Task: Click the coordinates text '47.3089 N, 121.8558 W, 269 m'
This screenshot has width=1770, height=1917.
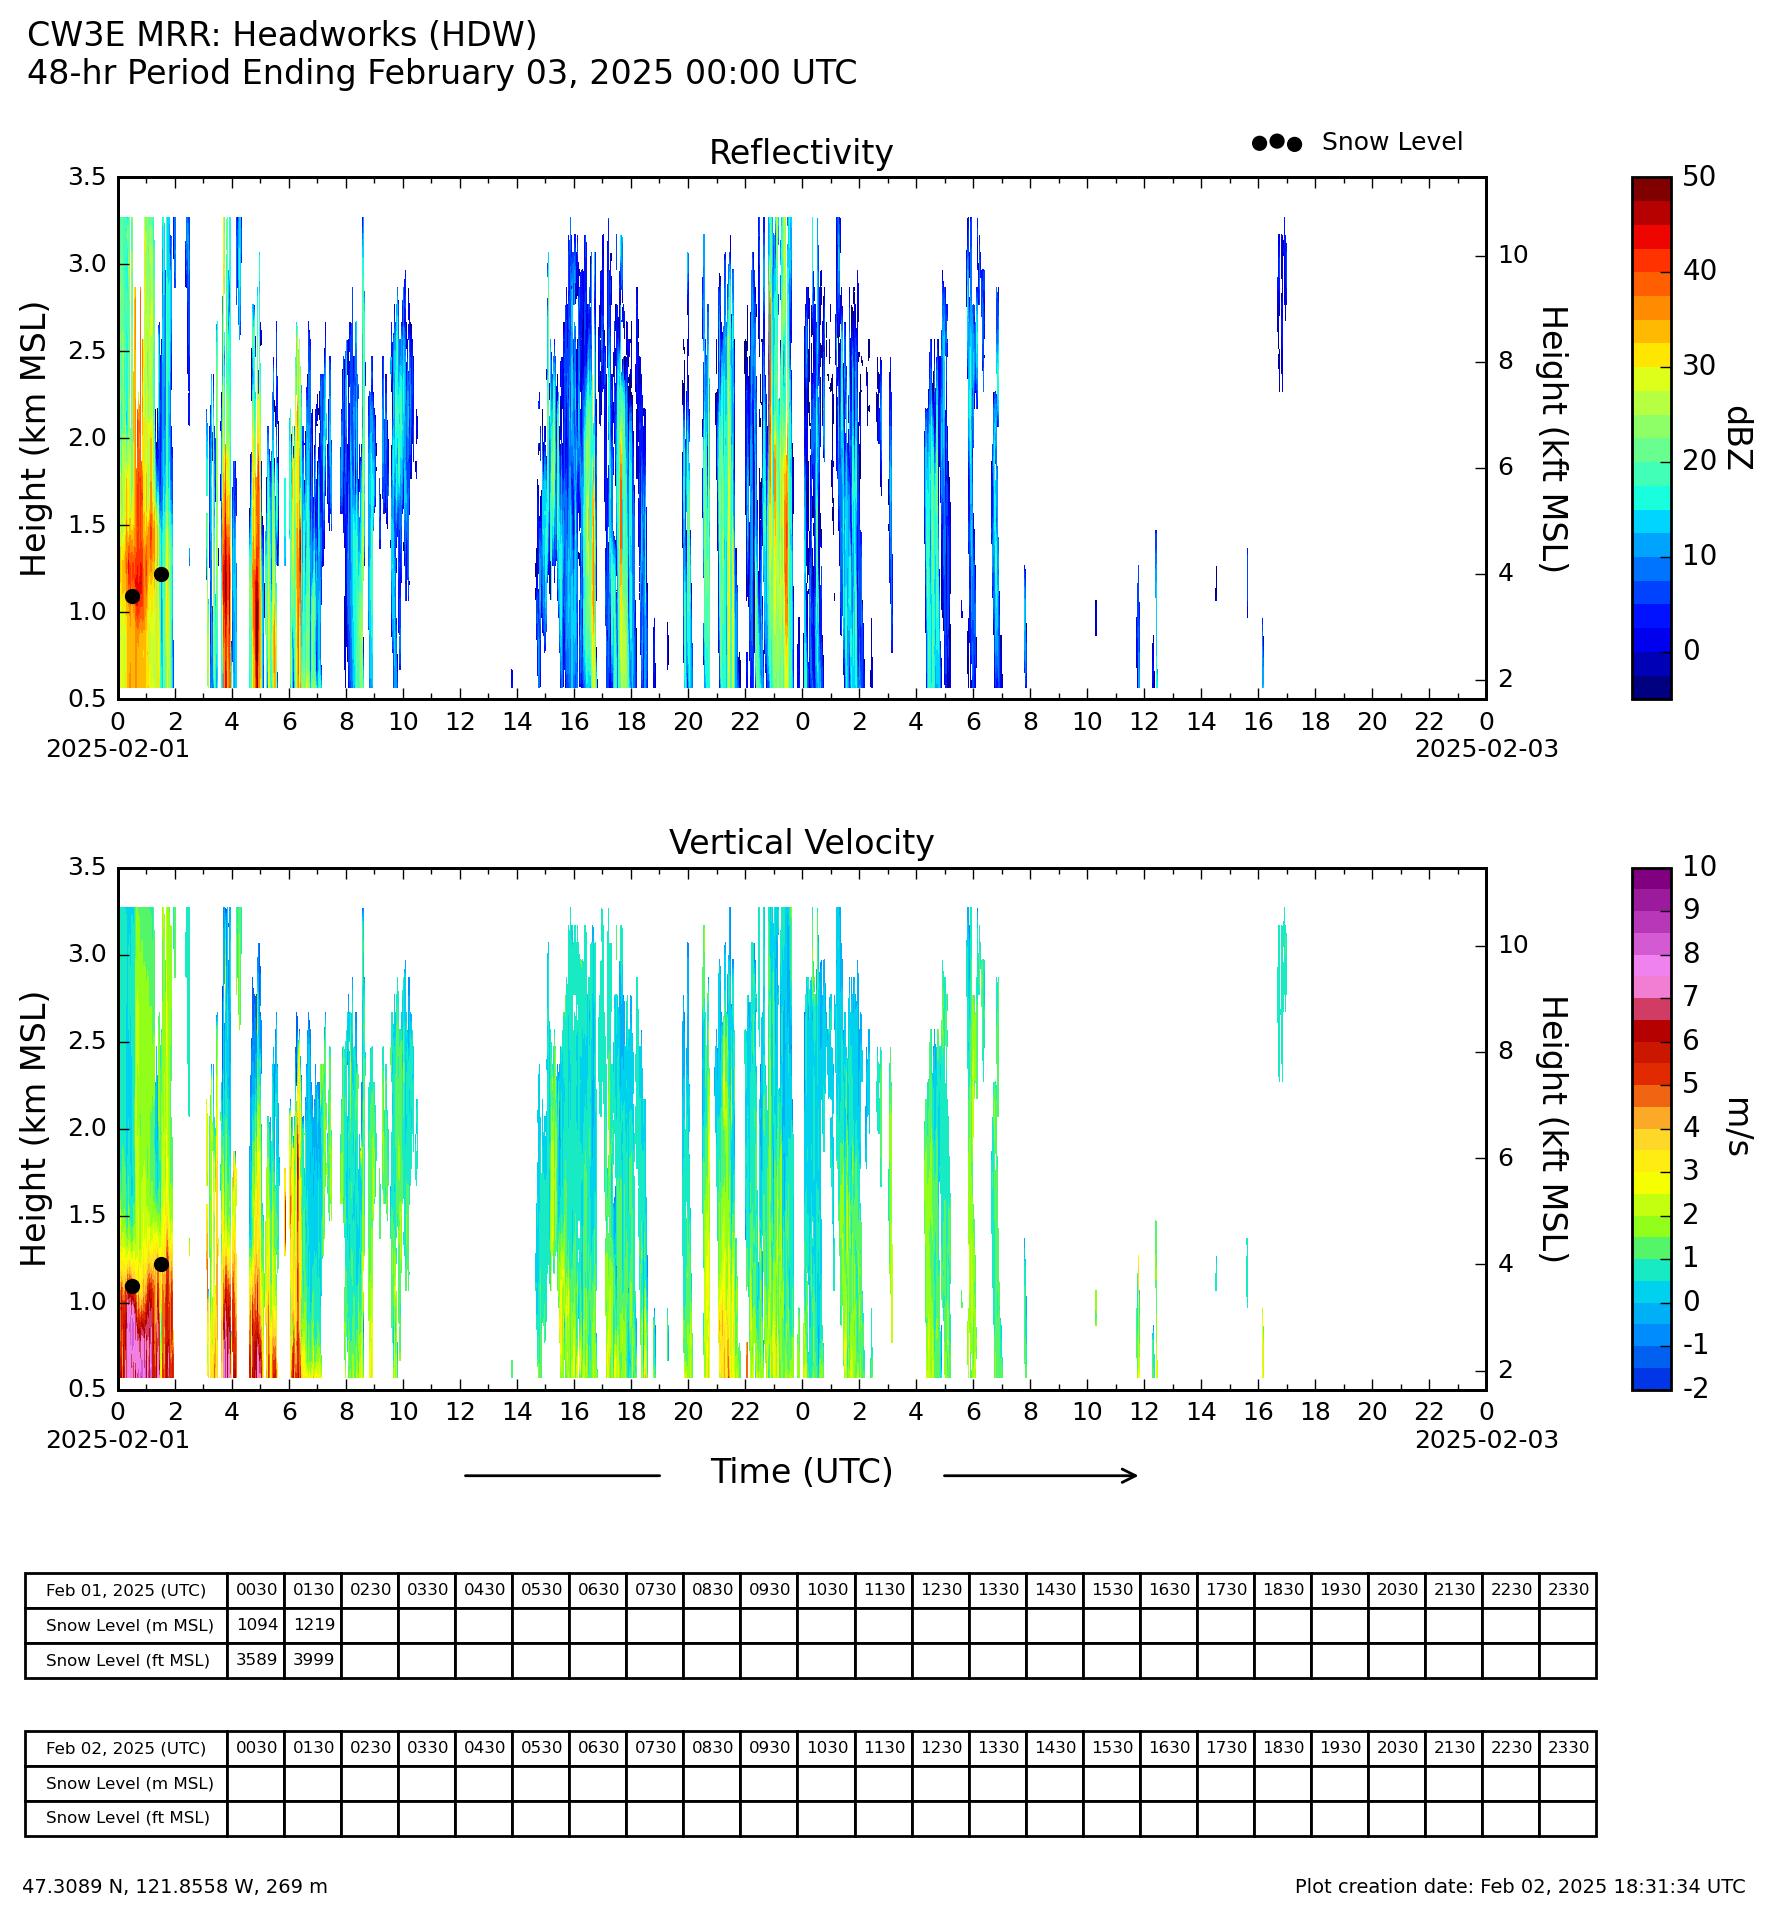Action: [175, 1887]
